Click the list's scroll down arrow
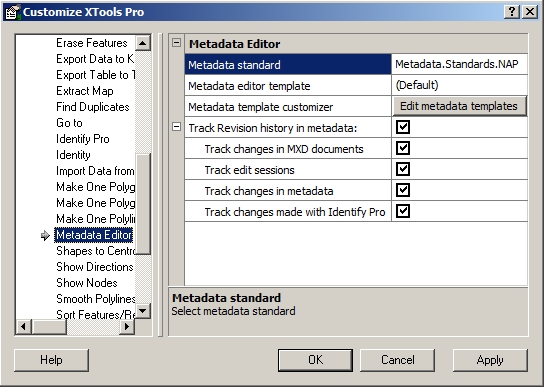The image size is (544, 387). (143, 311)
